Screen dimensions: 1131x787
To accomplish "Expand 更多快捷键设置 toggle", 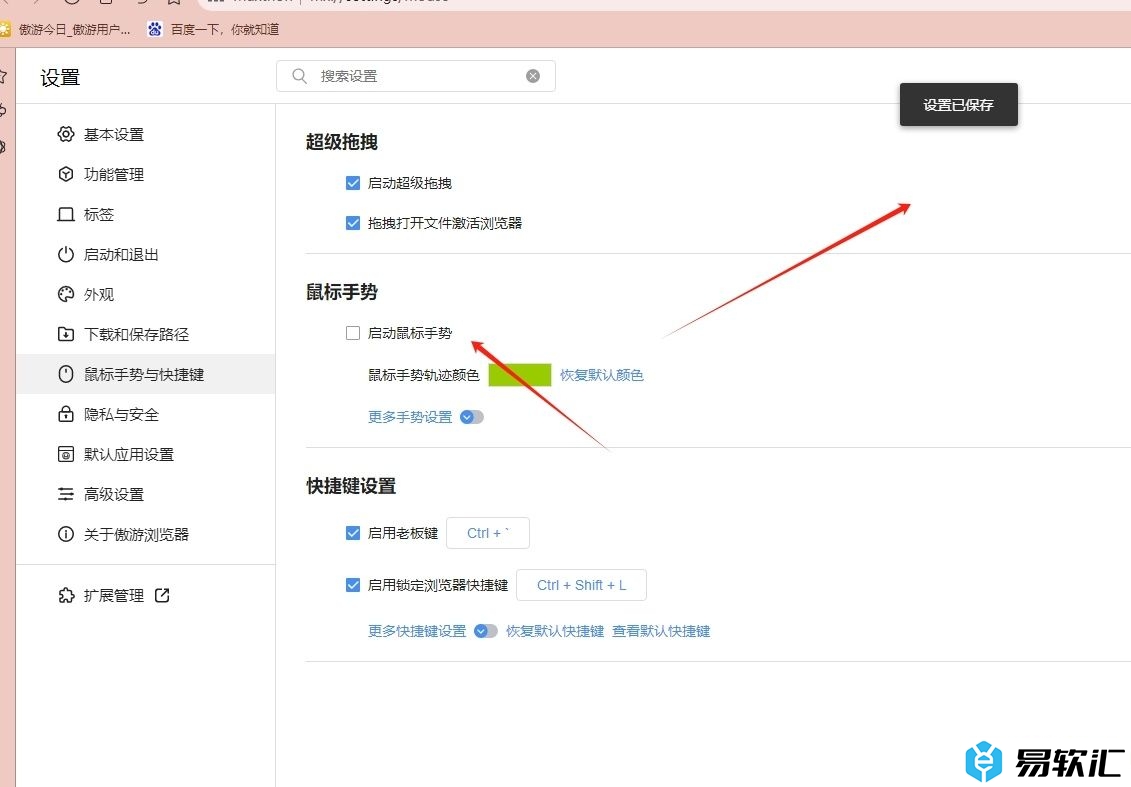I will pos(486,631).
